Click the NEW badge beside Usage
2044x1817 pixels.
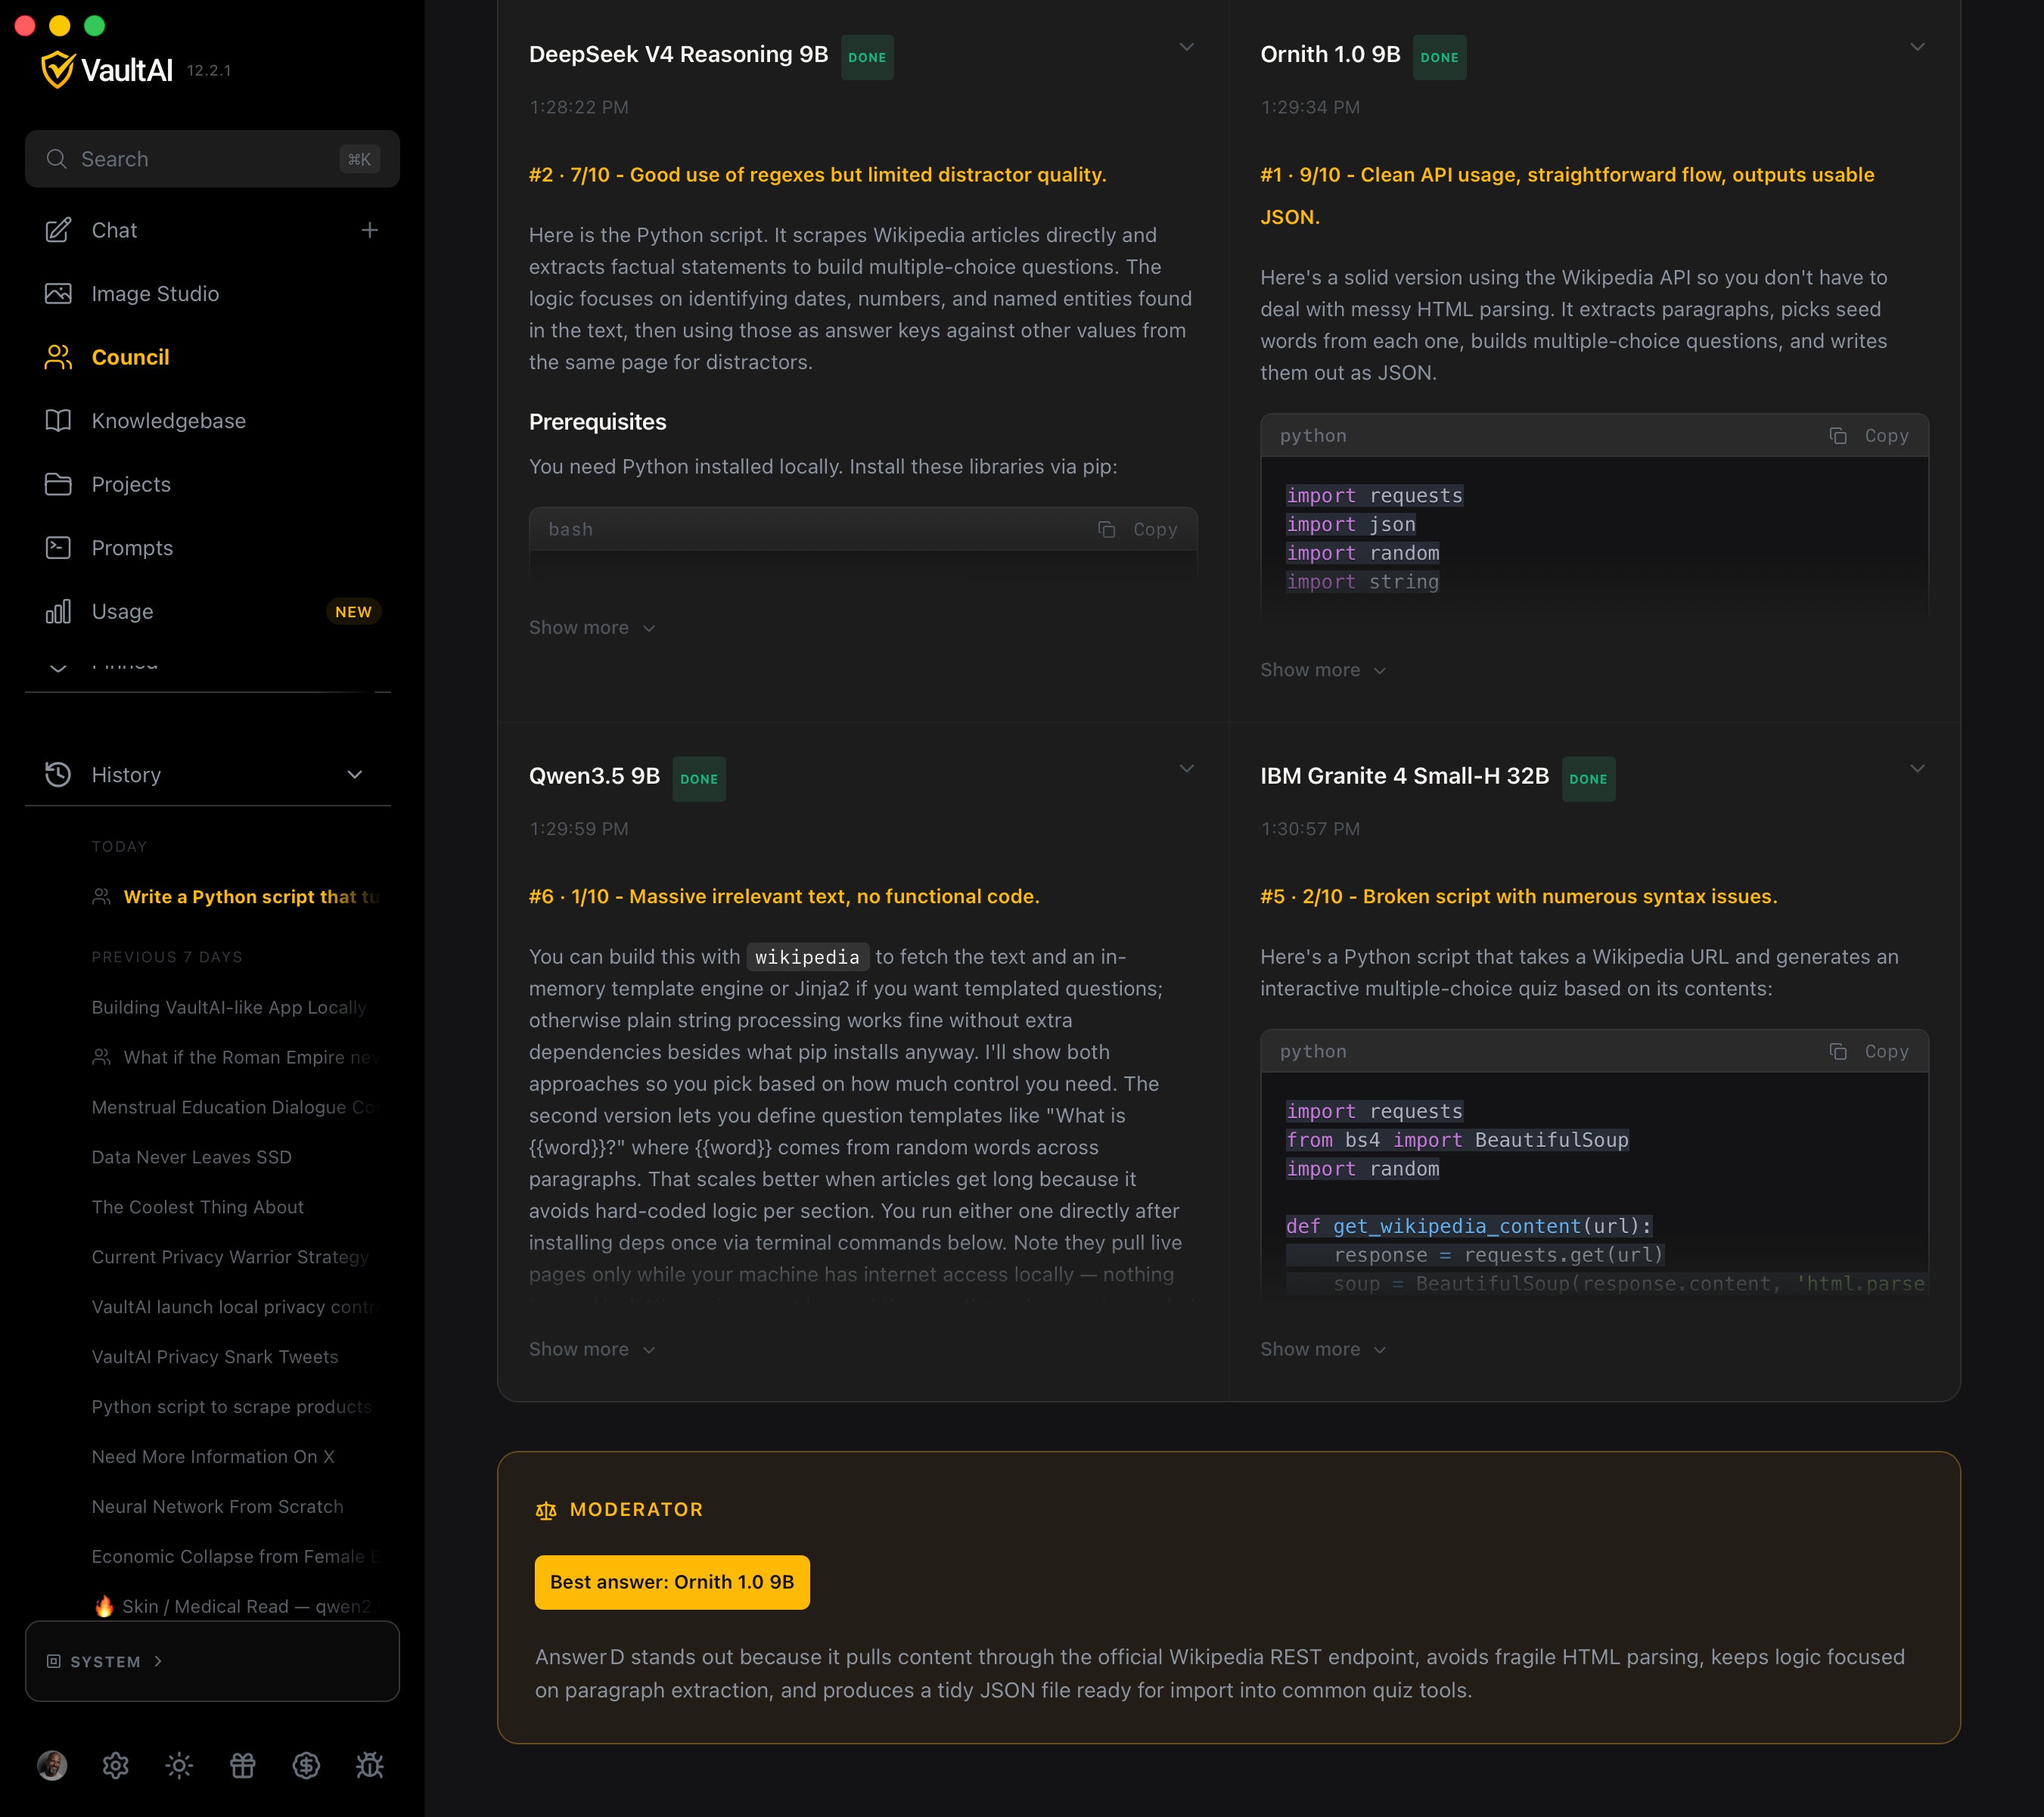[x=353, y=612]
